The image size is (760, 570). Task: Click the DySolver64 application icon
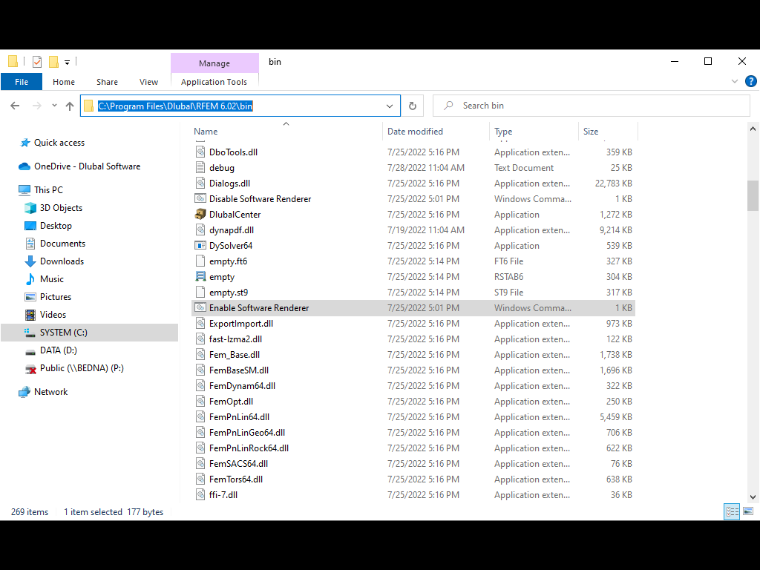point(200,245)
